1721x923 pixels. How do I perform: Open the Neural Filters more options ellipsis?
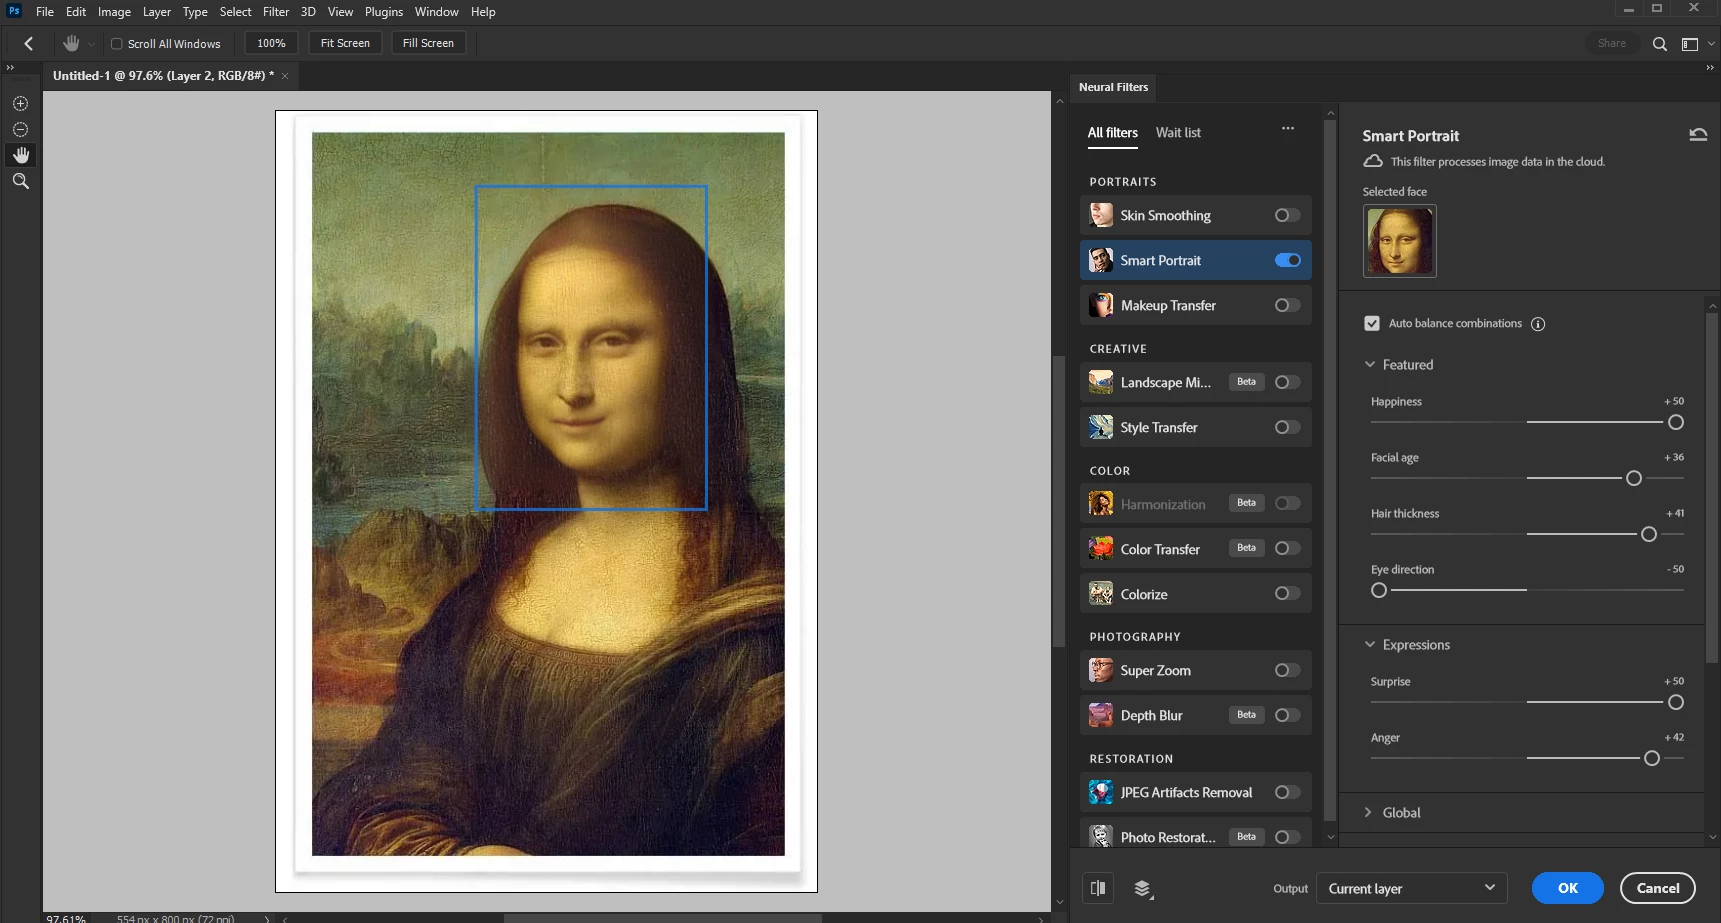coord(1288,129)
